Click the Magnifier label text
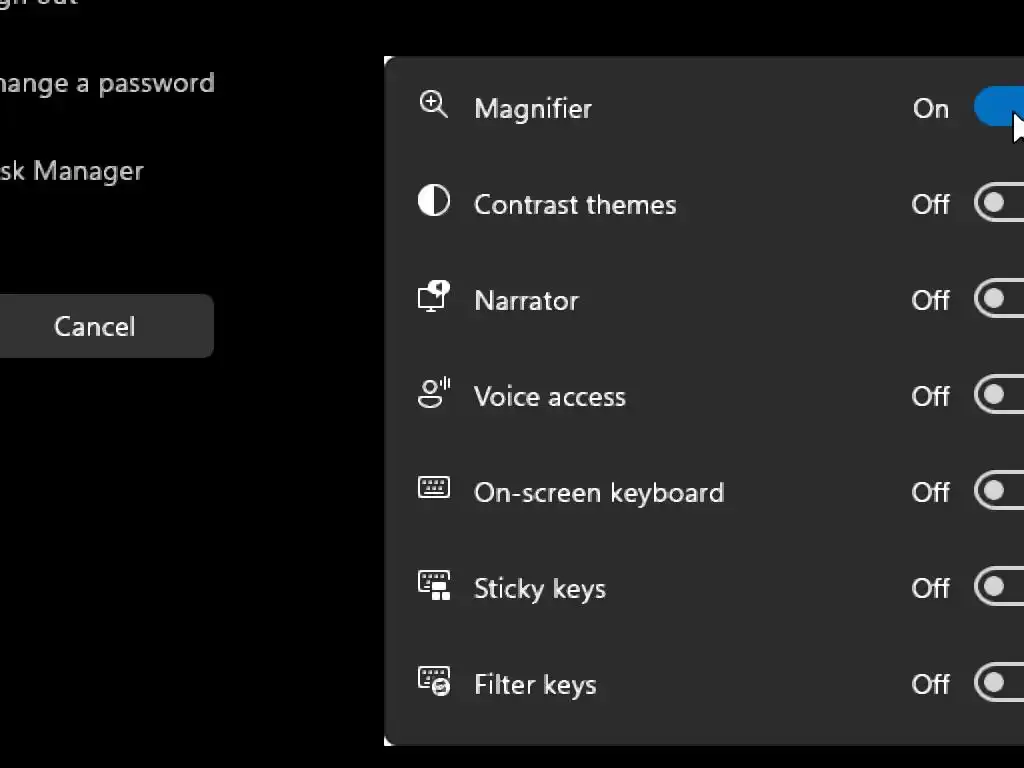The image size is (1024, 768). coord(533,108)
